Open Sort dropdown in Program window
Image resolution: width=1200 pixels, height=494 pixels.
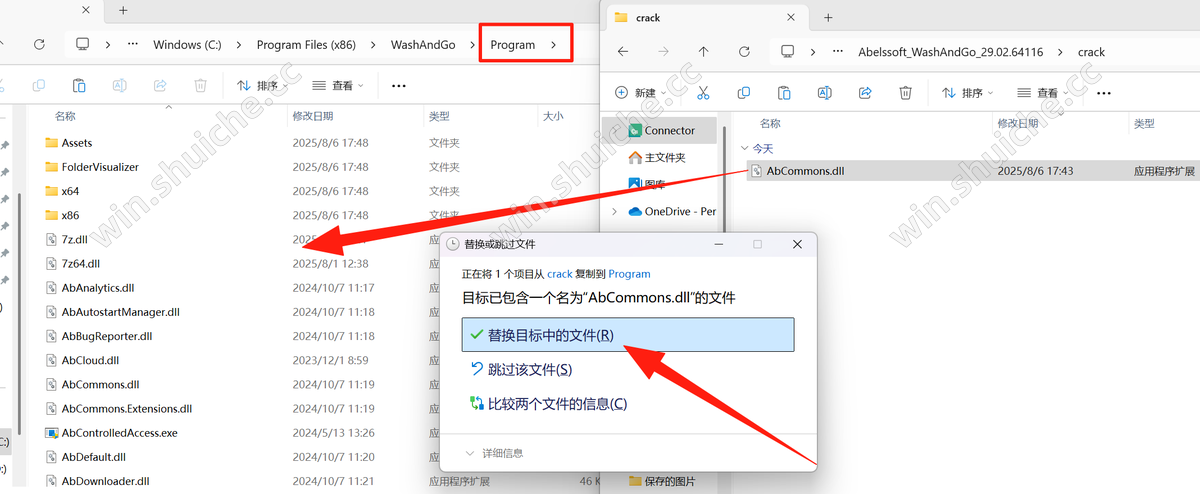263,86
